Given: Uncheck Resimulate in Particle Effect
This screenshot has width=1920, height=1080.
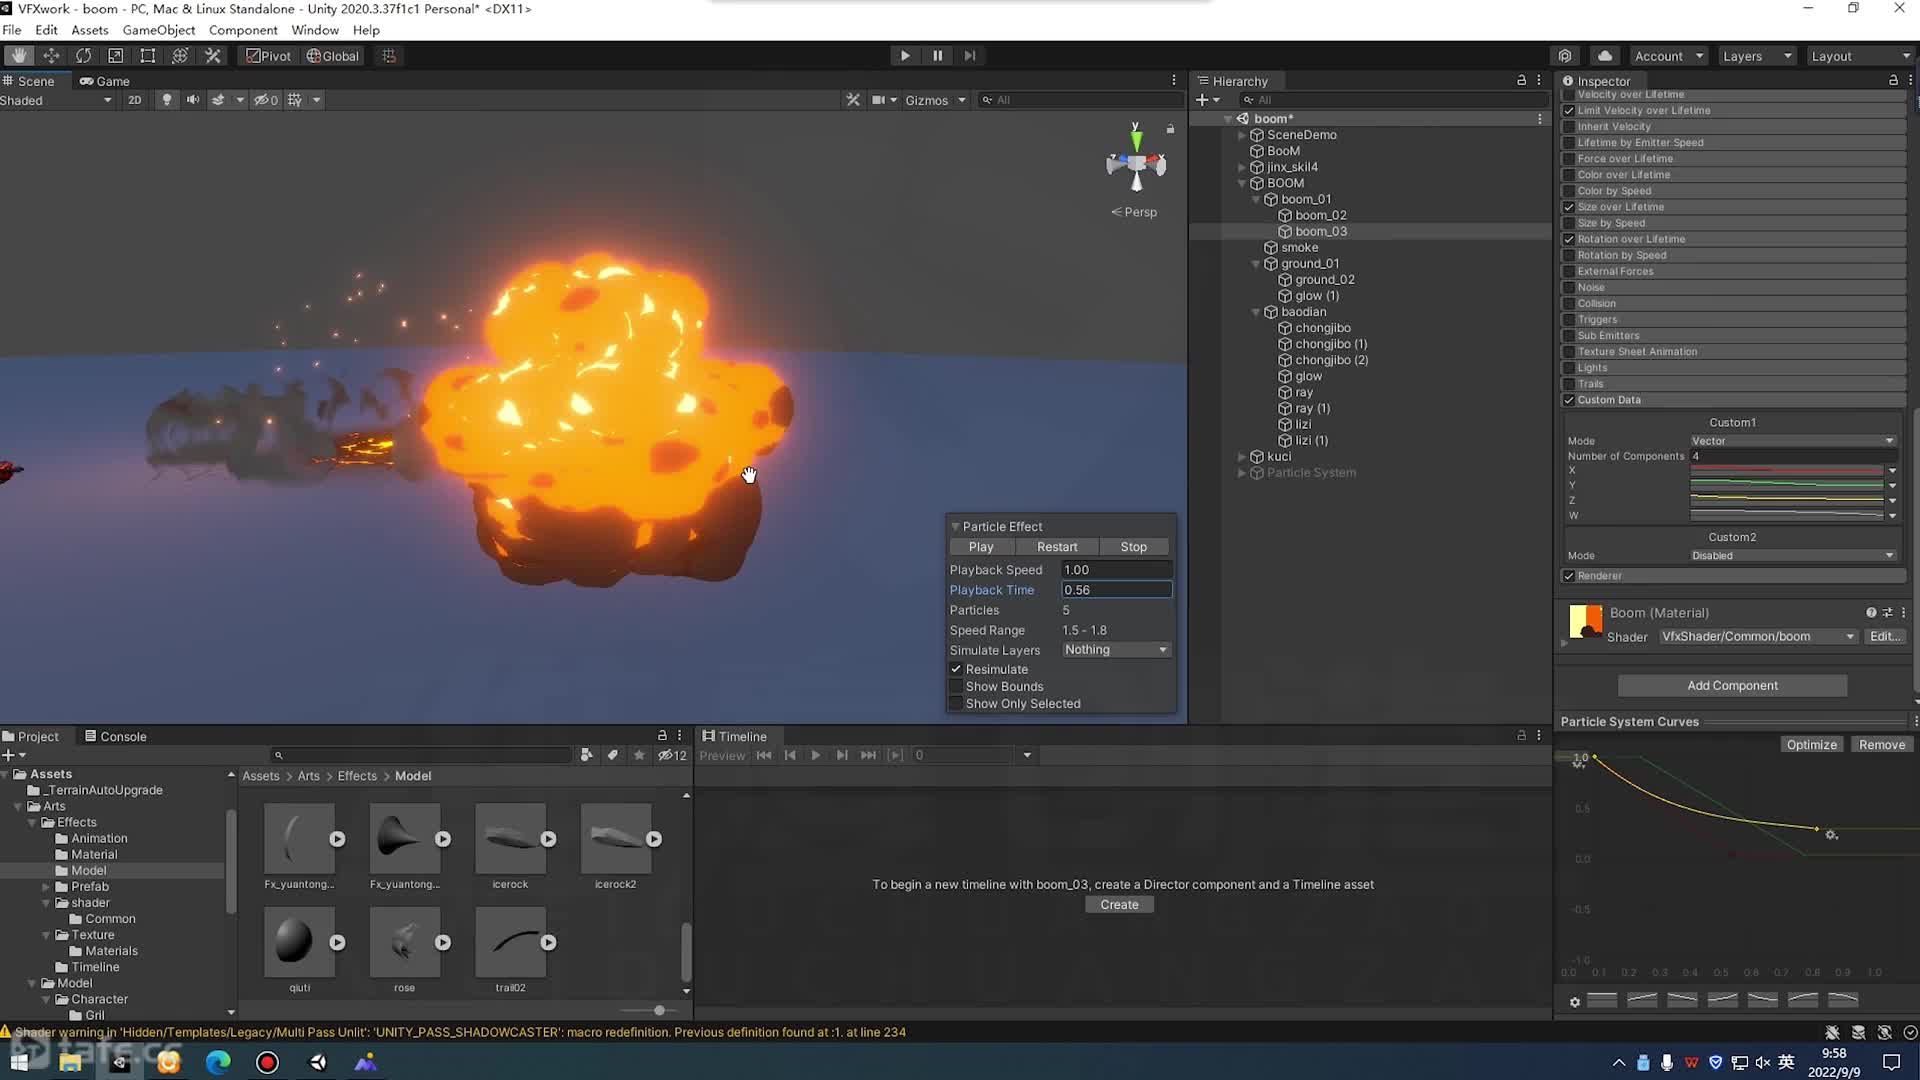Looking at the screenshot, I should click(956, 669).
